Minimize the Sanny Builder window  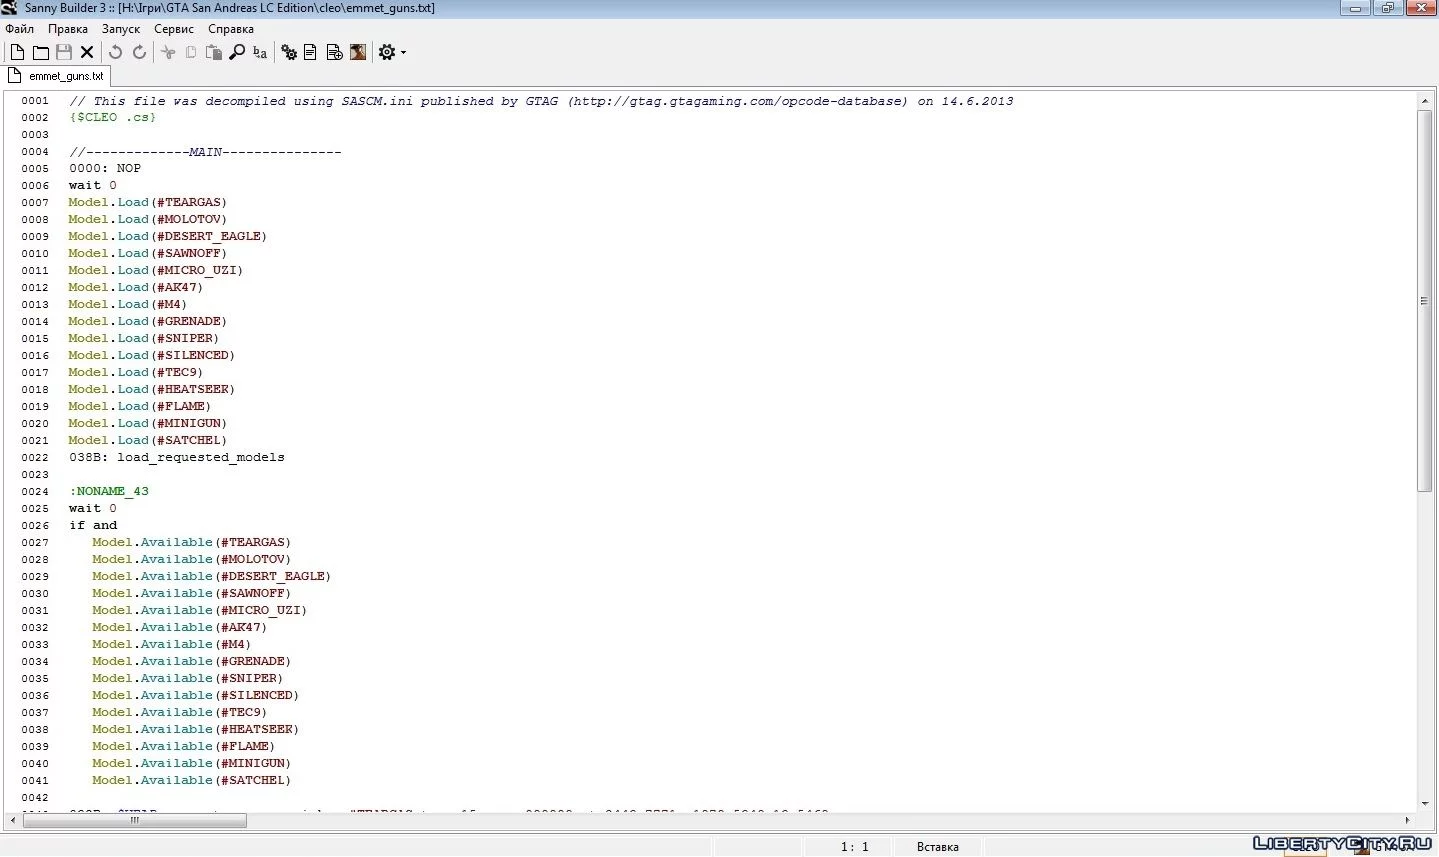(1356, 8)
